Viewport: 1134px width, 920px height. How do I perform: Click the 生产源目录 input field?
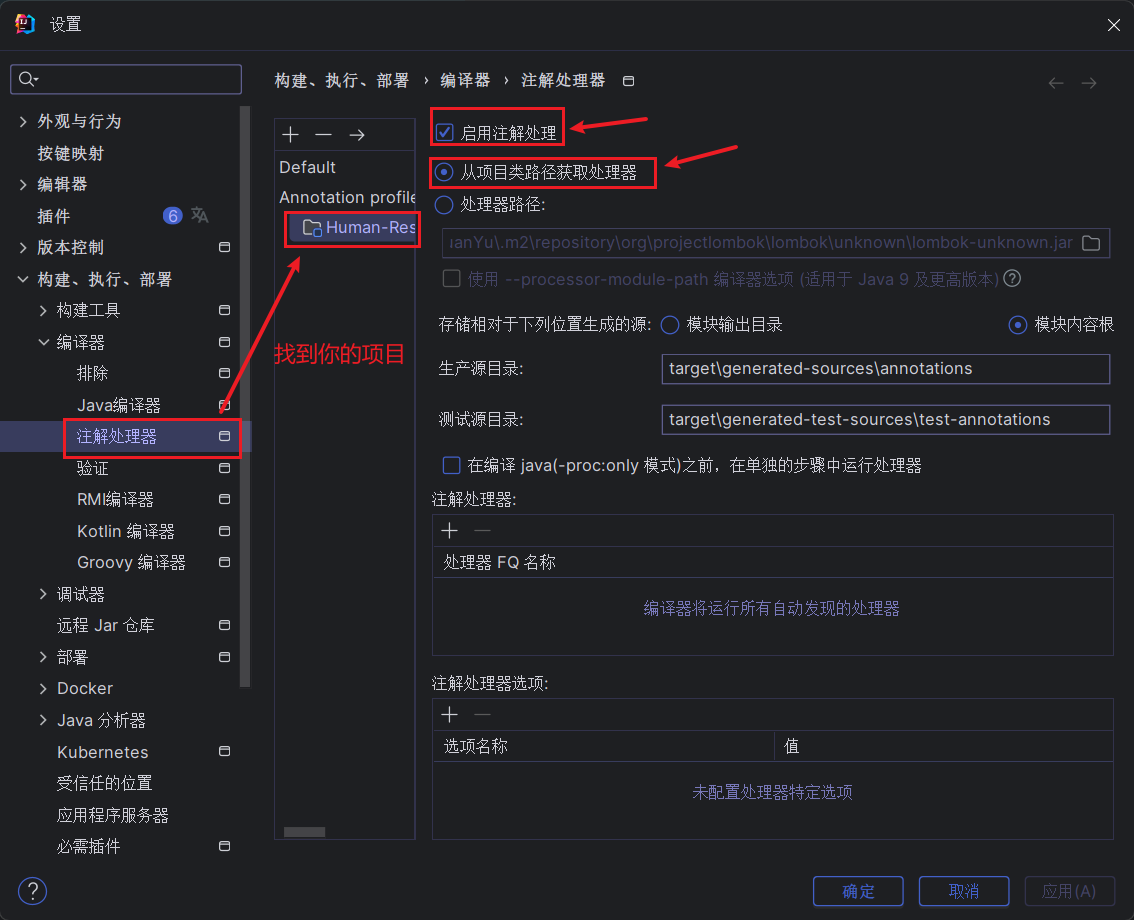coord(885,368)
